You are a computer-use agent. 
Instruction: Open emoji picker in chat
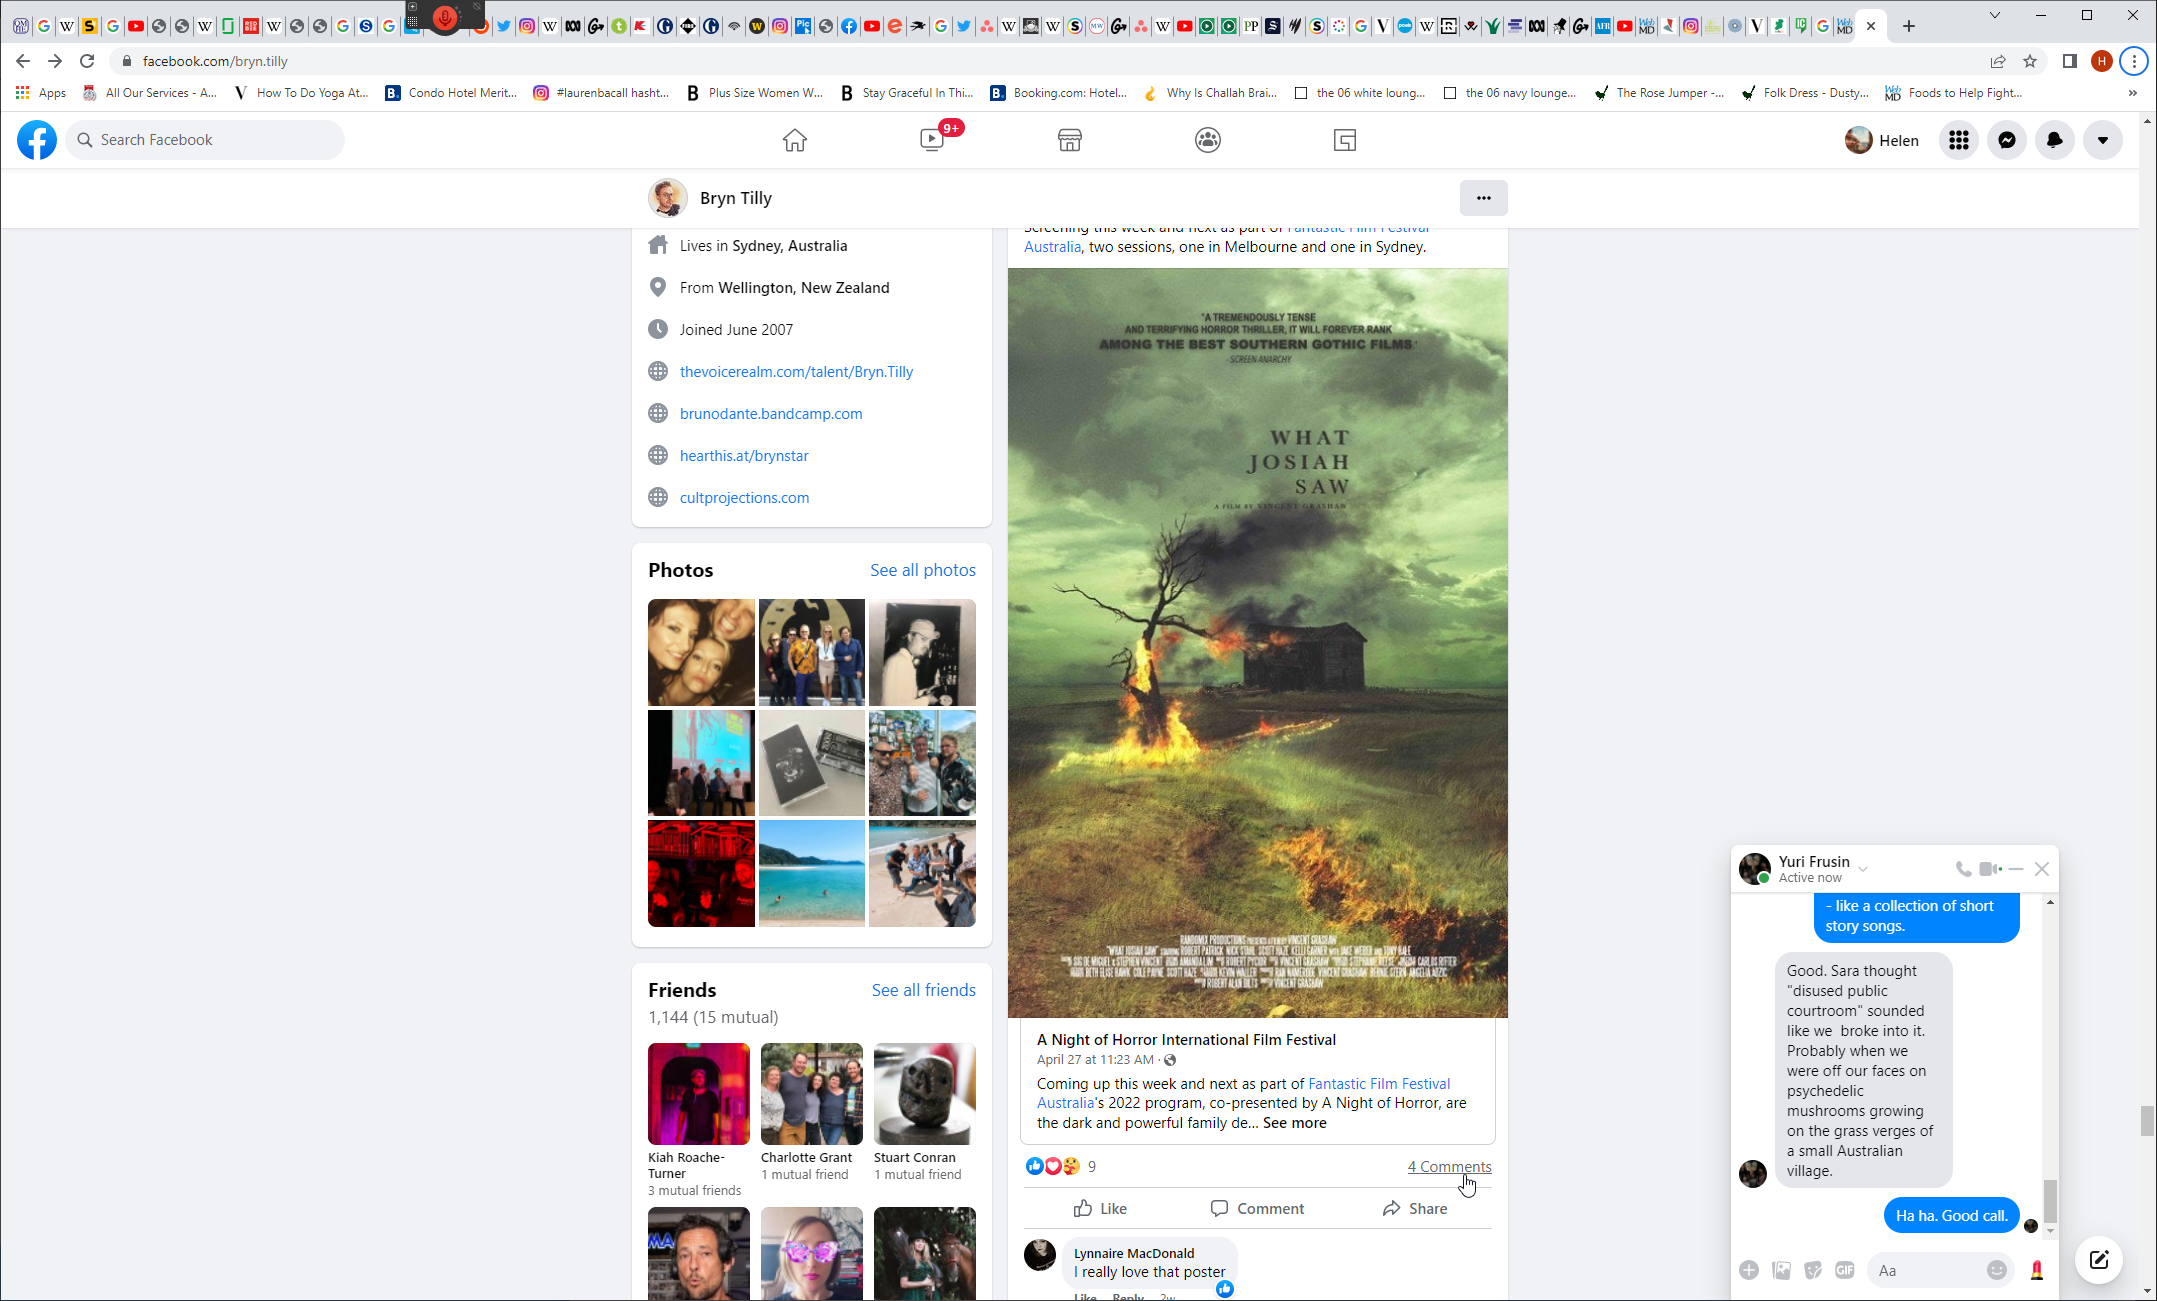pyautogui.click(x=1997, y=1270)
